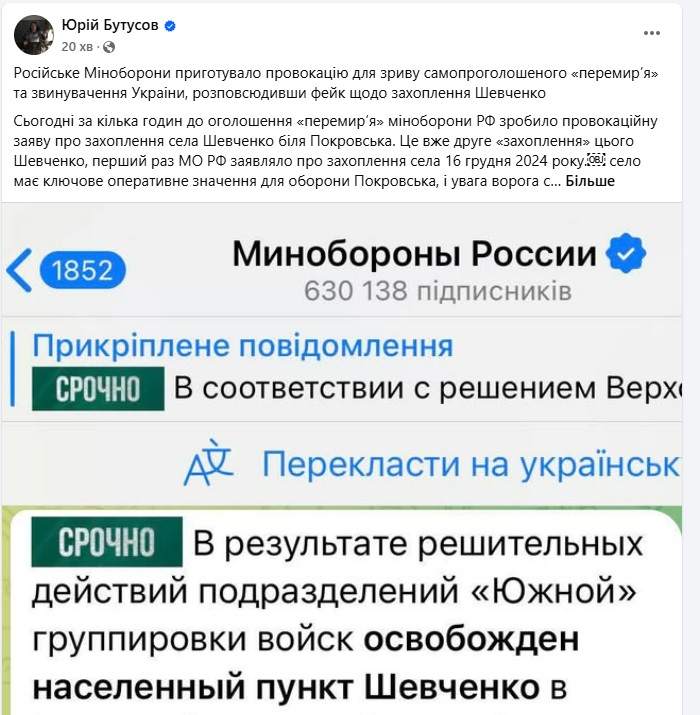Expand the post text with "Більше"
The height and width of the screenshot is (715, 700).
point(593,181)
